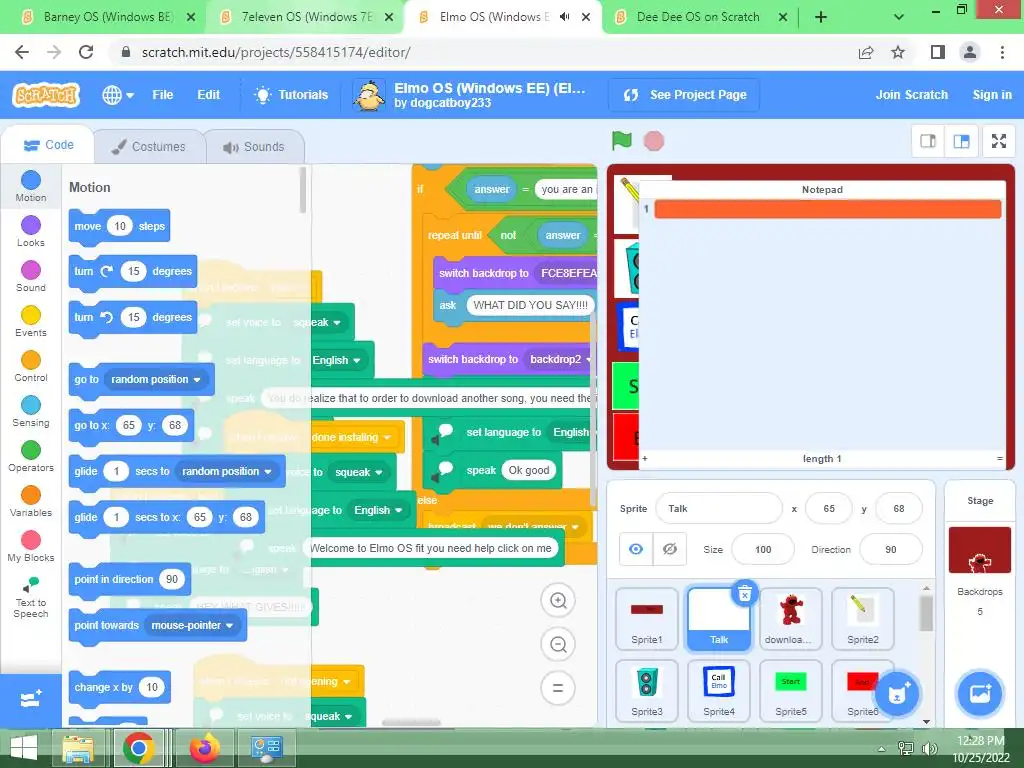1024x768 pixels.
Task: Switch to large stage layout
Action: (x=961, y=141)
